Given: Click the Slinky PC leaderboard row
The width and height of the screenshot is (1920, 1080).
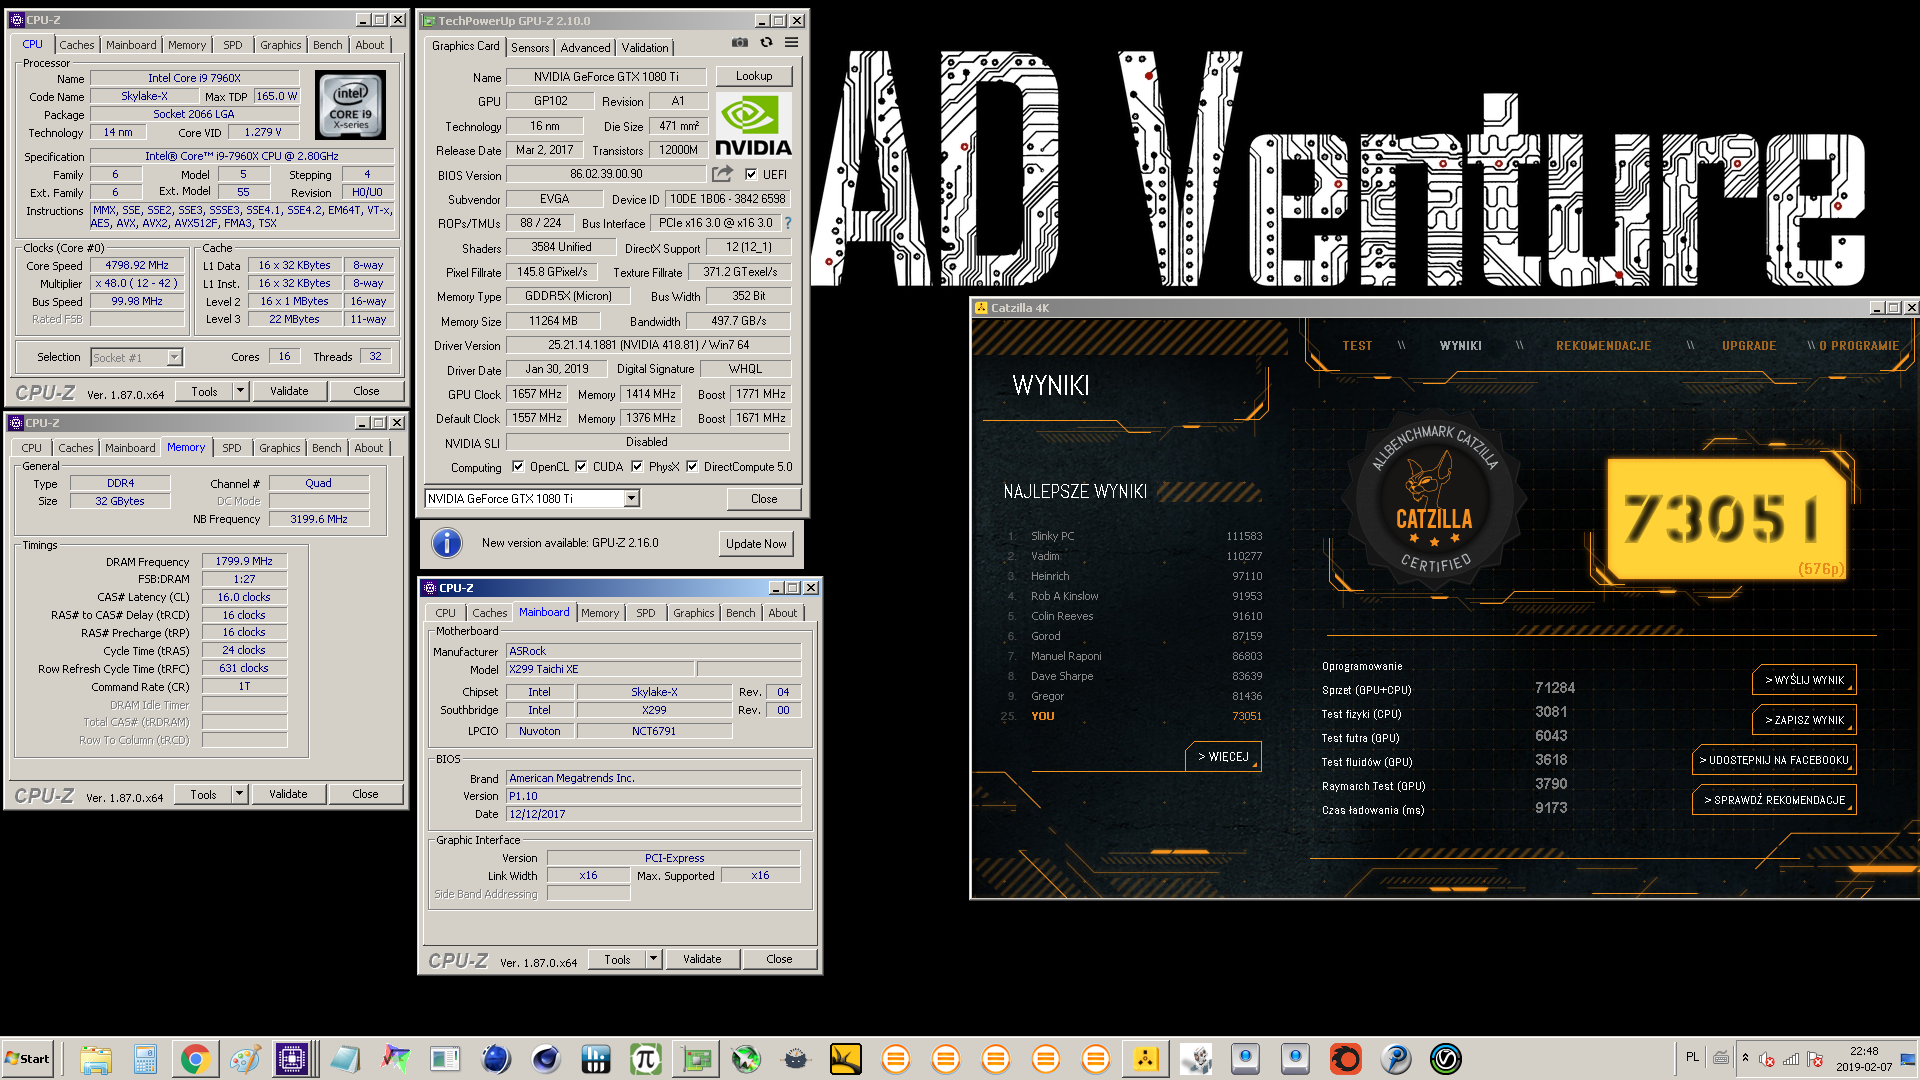Looking at the screenshot, I should [1134, 536].
